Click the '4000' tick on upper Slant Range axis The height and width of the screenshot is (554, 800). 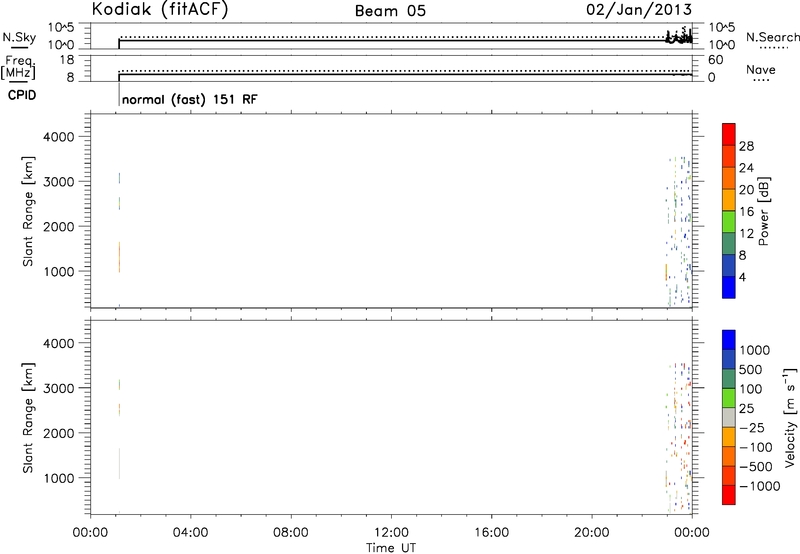[x=59, y=137]
